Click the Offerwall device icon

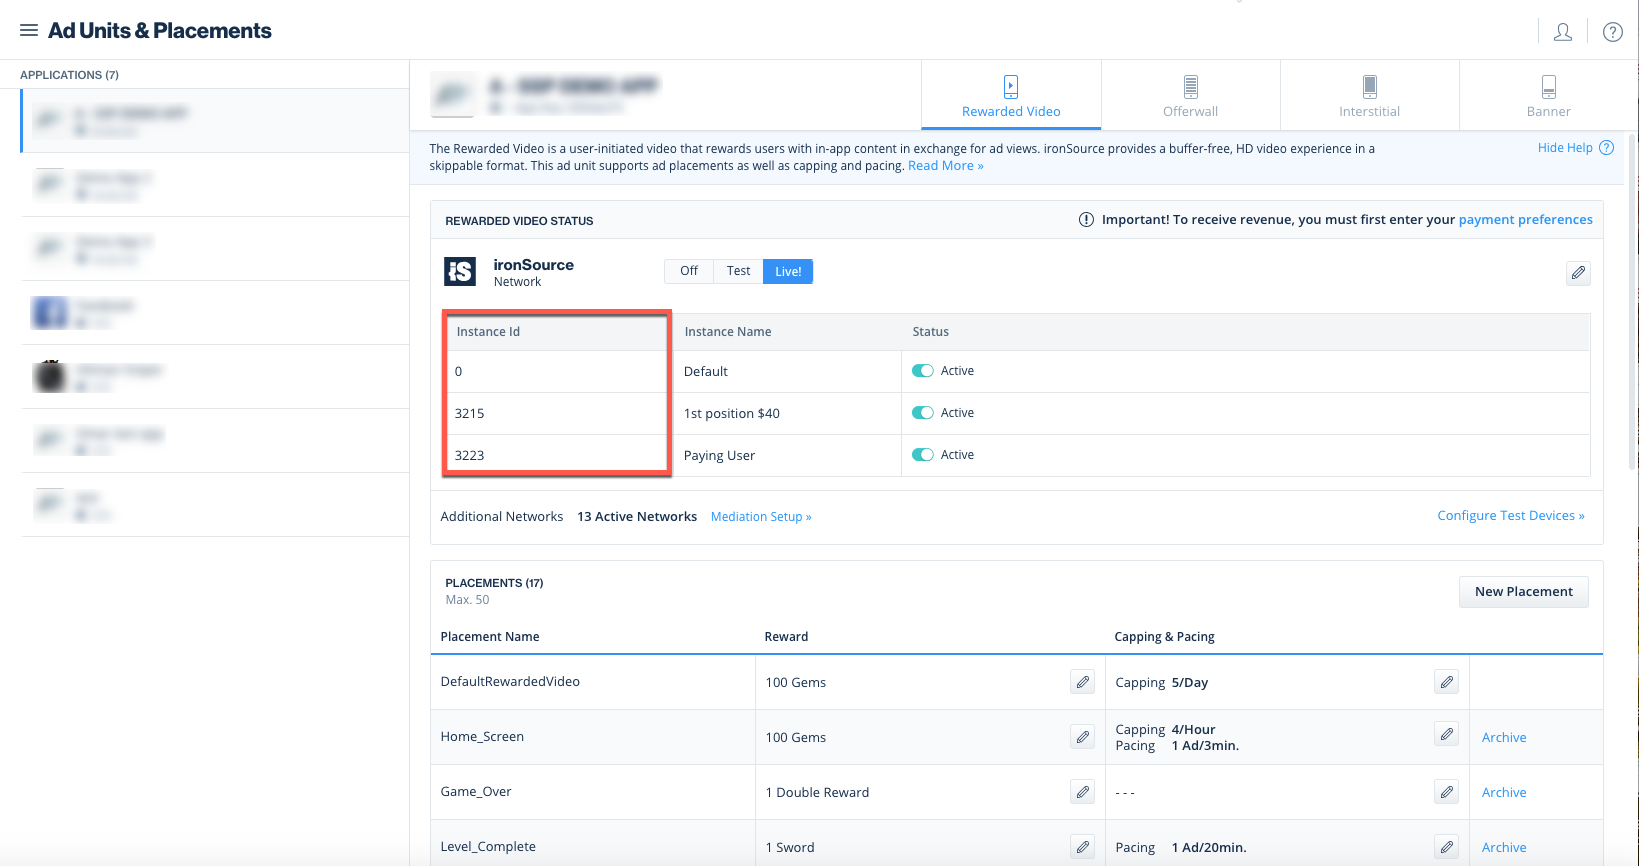coord(1190,86)
